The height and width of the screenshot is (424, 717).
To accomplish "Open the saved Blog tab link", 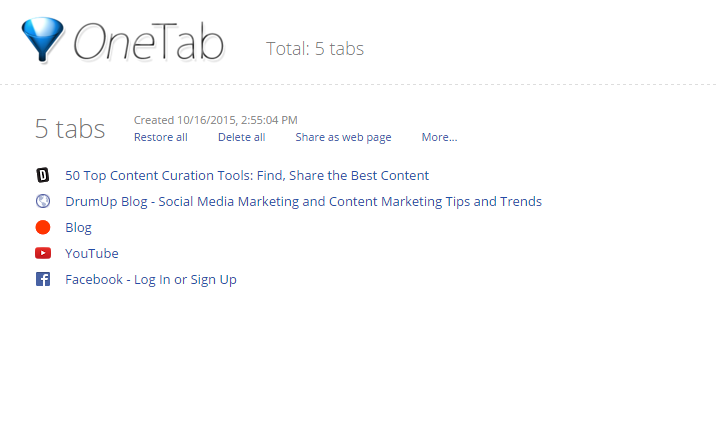I will click(78, 228).
